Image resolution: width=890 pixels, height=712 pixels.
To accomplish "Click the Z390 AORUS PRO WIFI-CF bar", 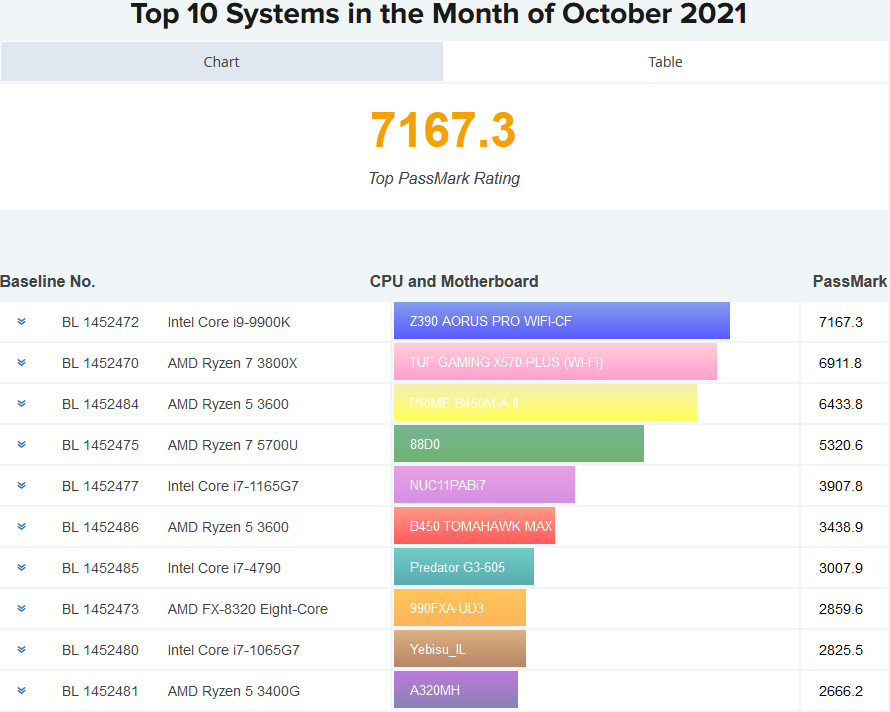I will (x=562, y=321).
